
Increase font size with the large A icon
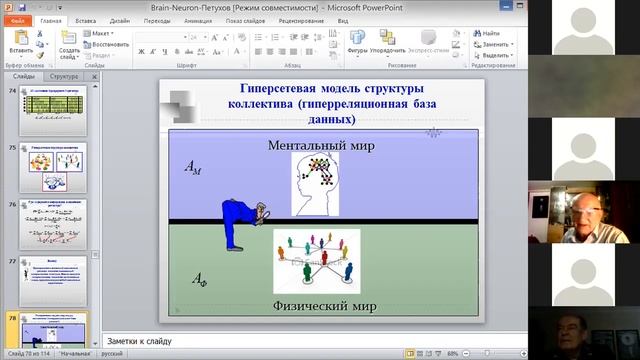pyautogui.click(x=215, y=38)
